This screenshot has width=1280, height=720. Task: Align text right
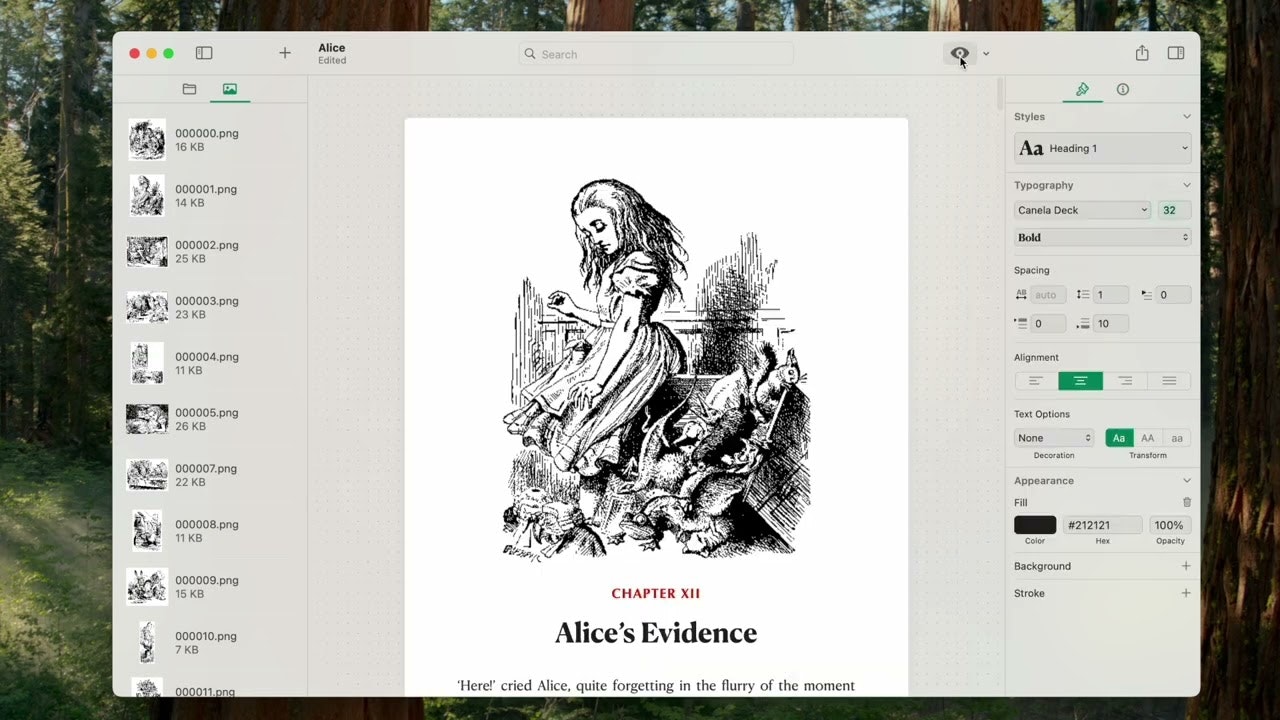click(x=1125, y=381)
